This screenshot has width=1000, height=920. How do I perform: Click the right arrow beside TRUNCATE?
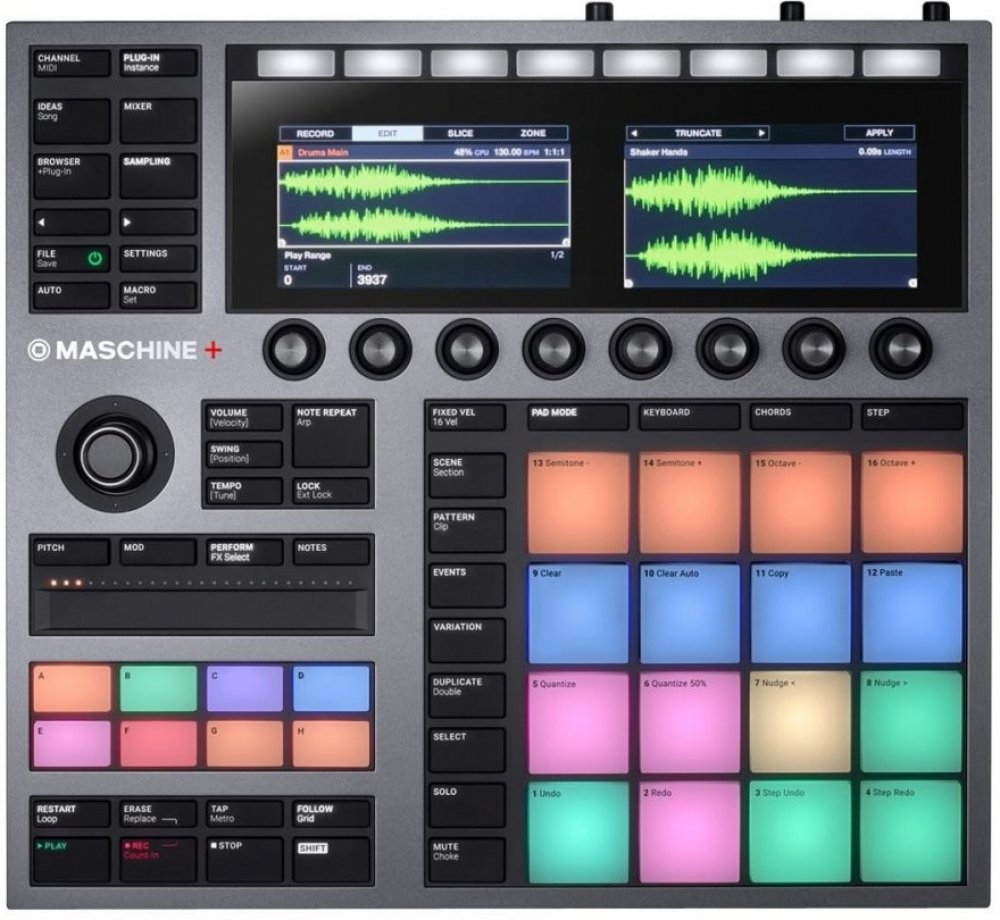(x=762, y=133)
